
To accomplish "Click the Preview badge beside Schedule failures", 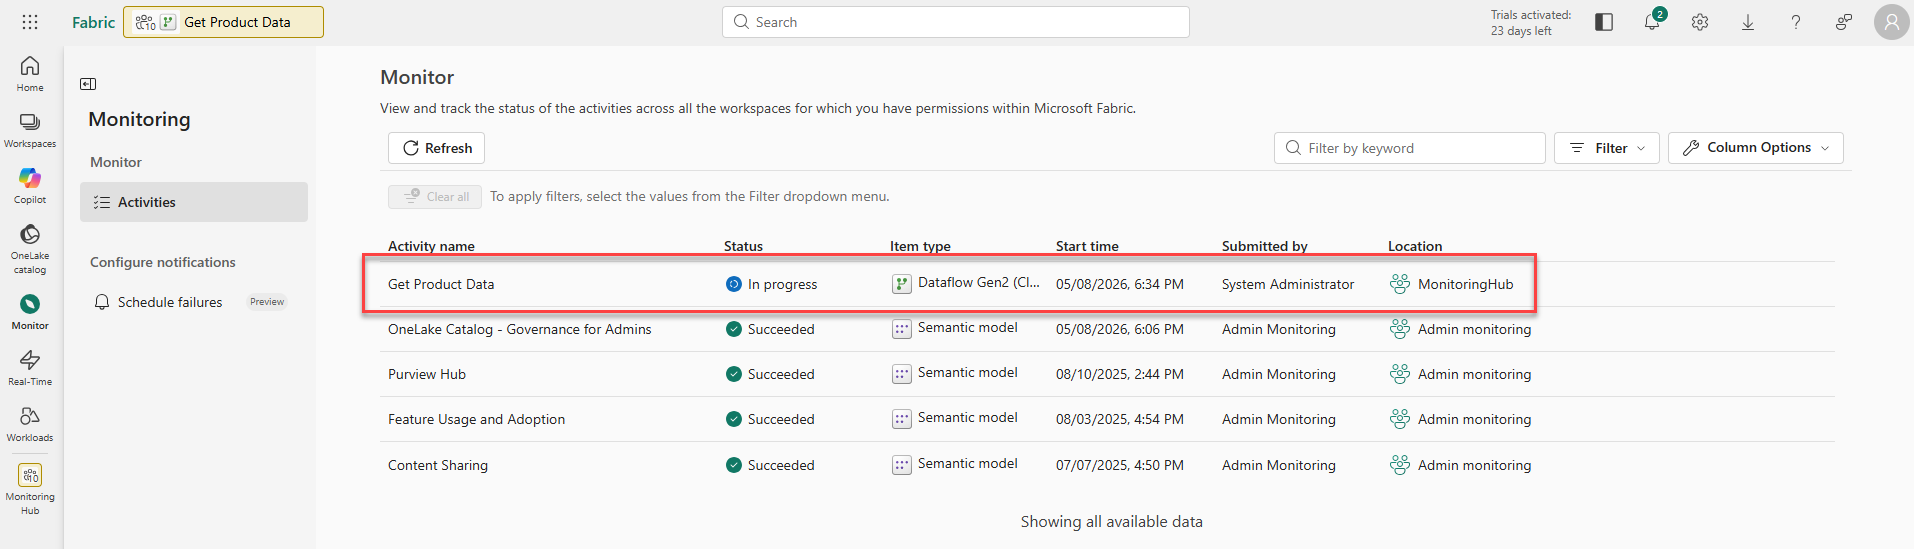I will (267, 302).
